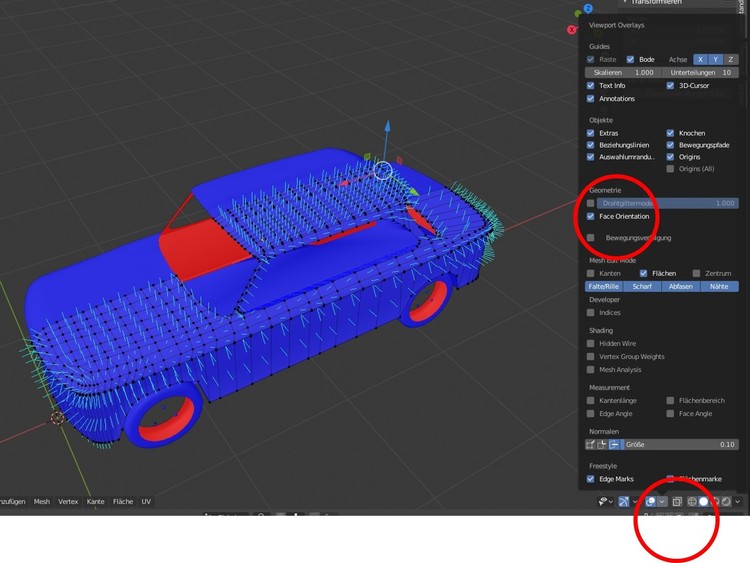Enable the Kanten checkbox
Image resolution: width=750 pixels, height=563 pixels.
(x=591, y=273)
